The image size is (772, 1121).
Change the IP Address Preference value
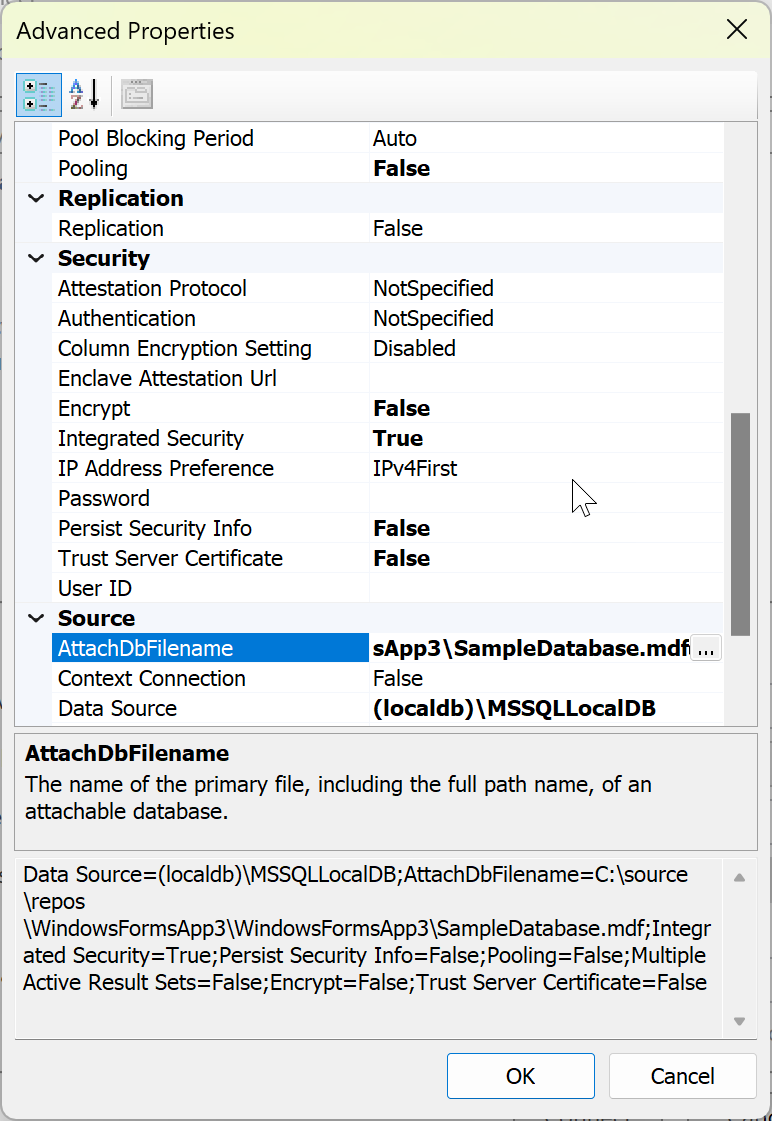pyautogui.click(x=450, y=468)
